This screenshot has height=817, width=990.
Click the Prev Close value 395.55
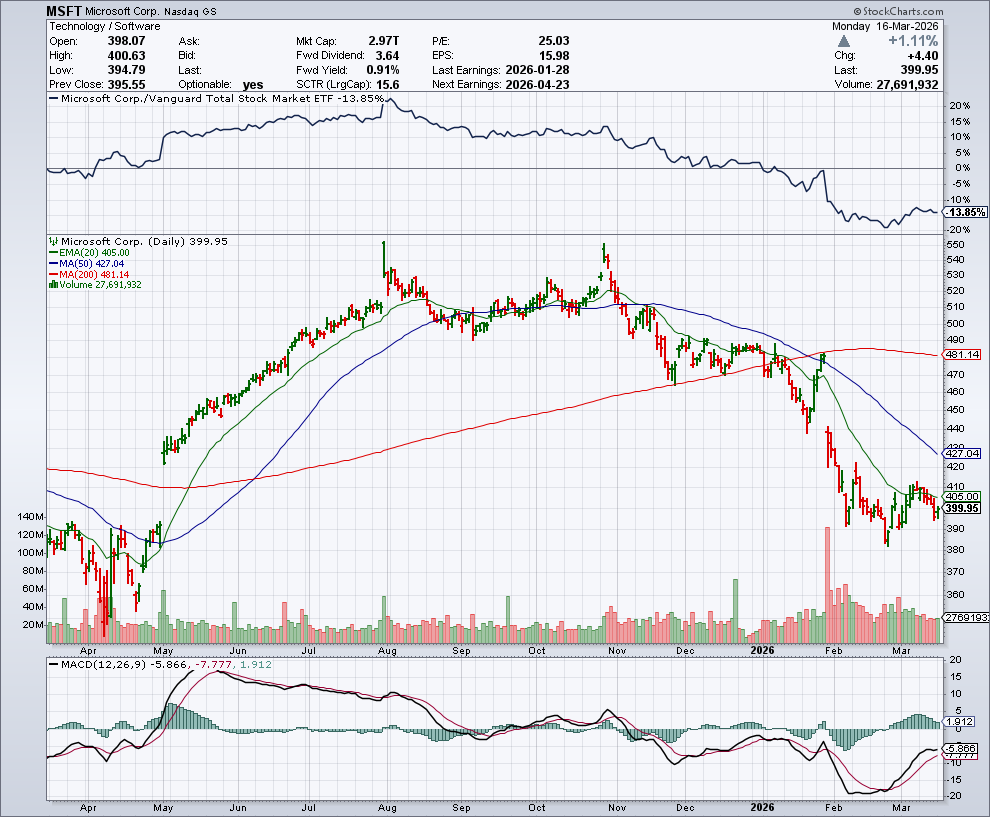[126, 85]
